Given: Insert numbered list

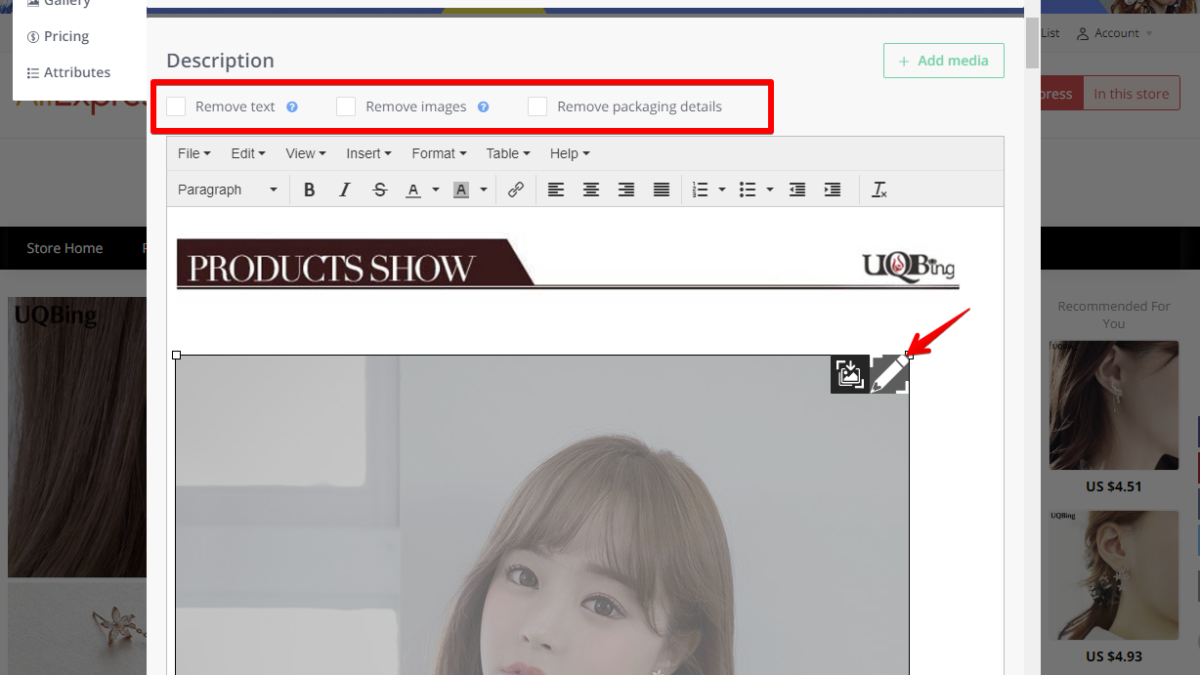Looking at the screenshot, I should pyautogui.click(x=700, y=190).
